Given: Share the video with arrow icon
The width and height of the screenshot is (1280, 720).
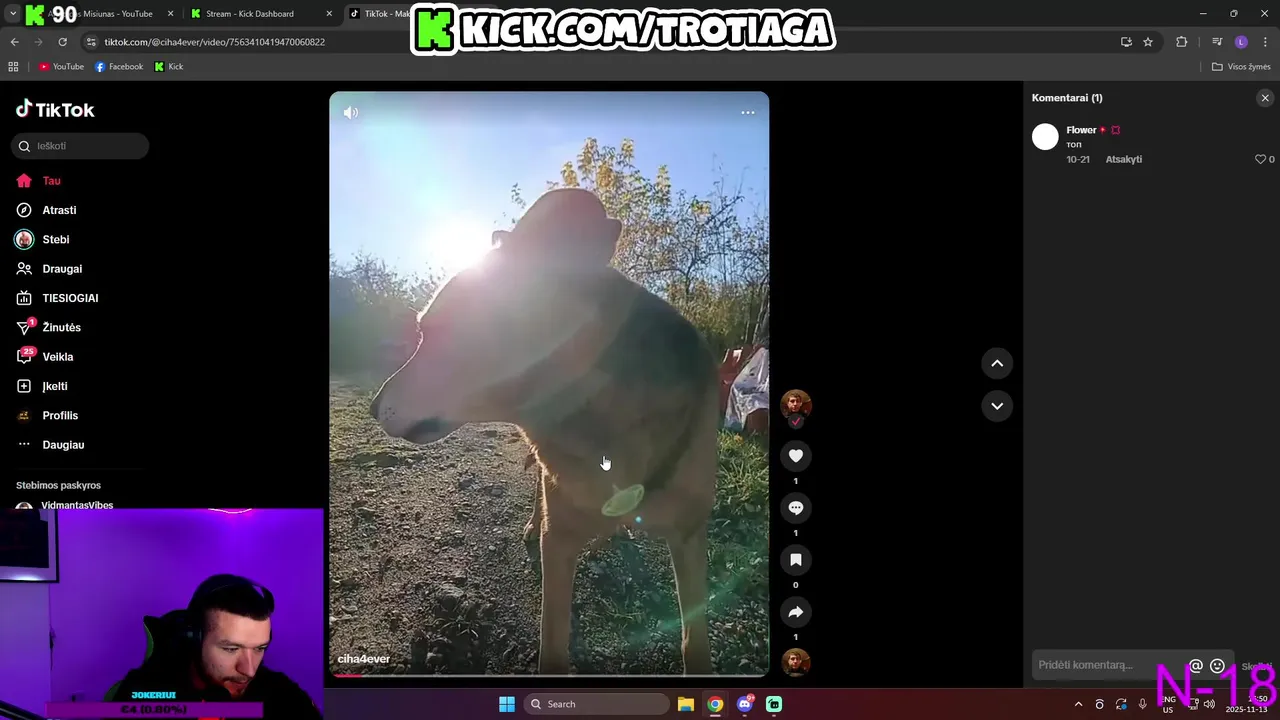Looking at the screenshot, I should click(x=796, y=612).
